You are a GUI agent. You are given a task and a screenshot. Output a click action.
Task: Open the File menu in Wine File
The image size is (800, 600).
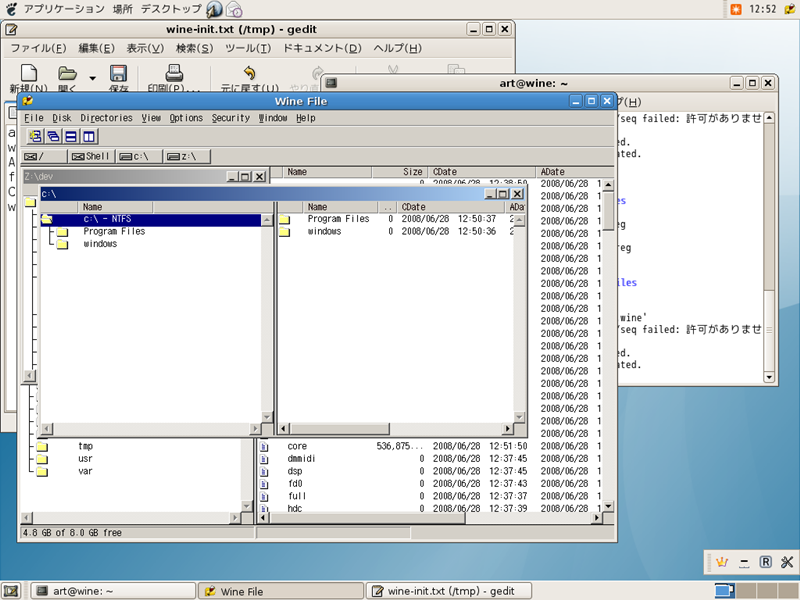tap(34, 118)
